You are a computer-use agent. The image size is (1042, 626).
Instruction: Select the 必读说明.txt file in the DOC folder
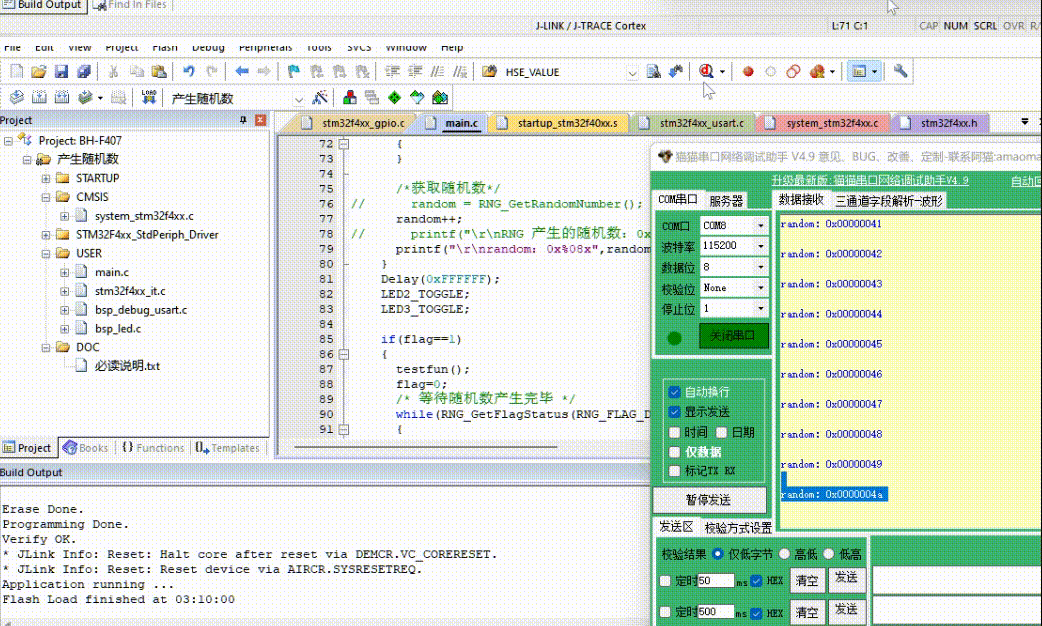pyautogui.click(x=127, y=365)
